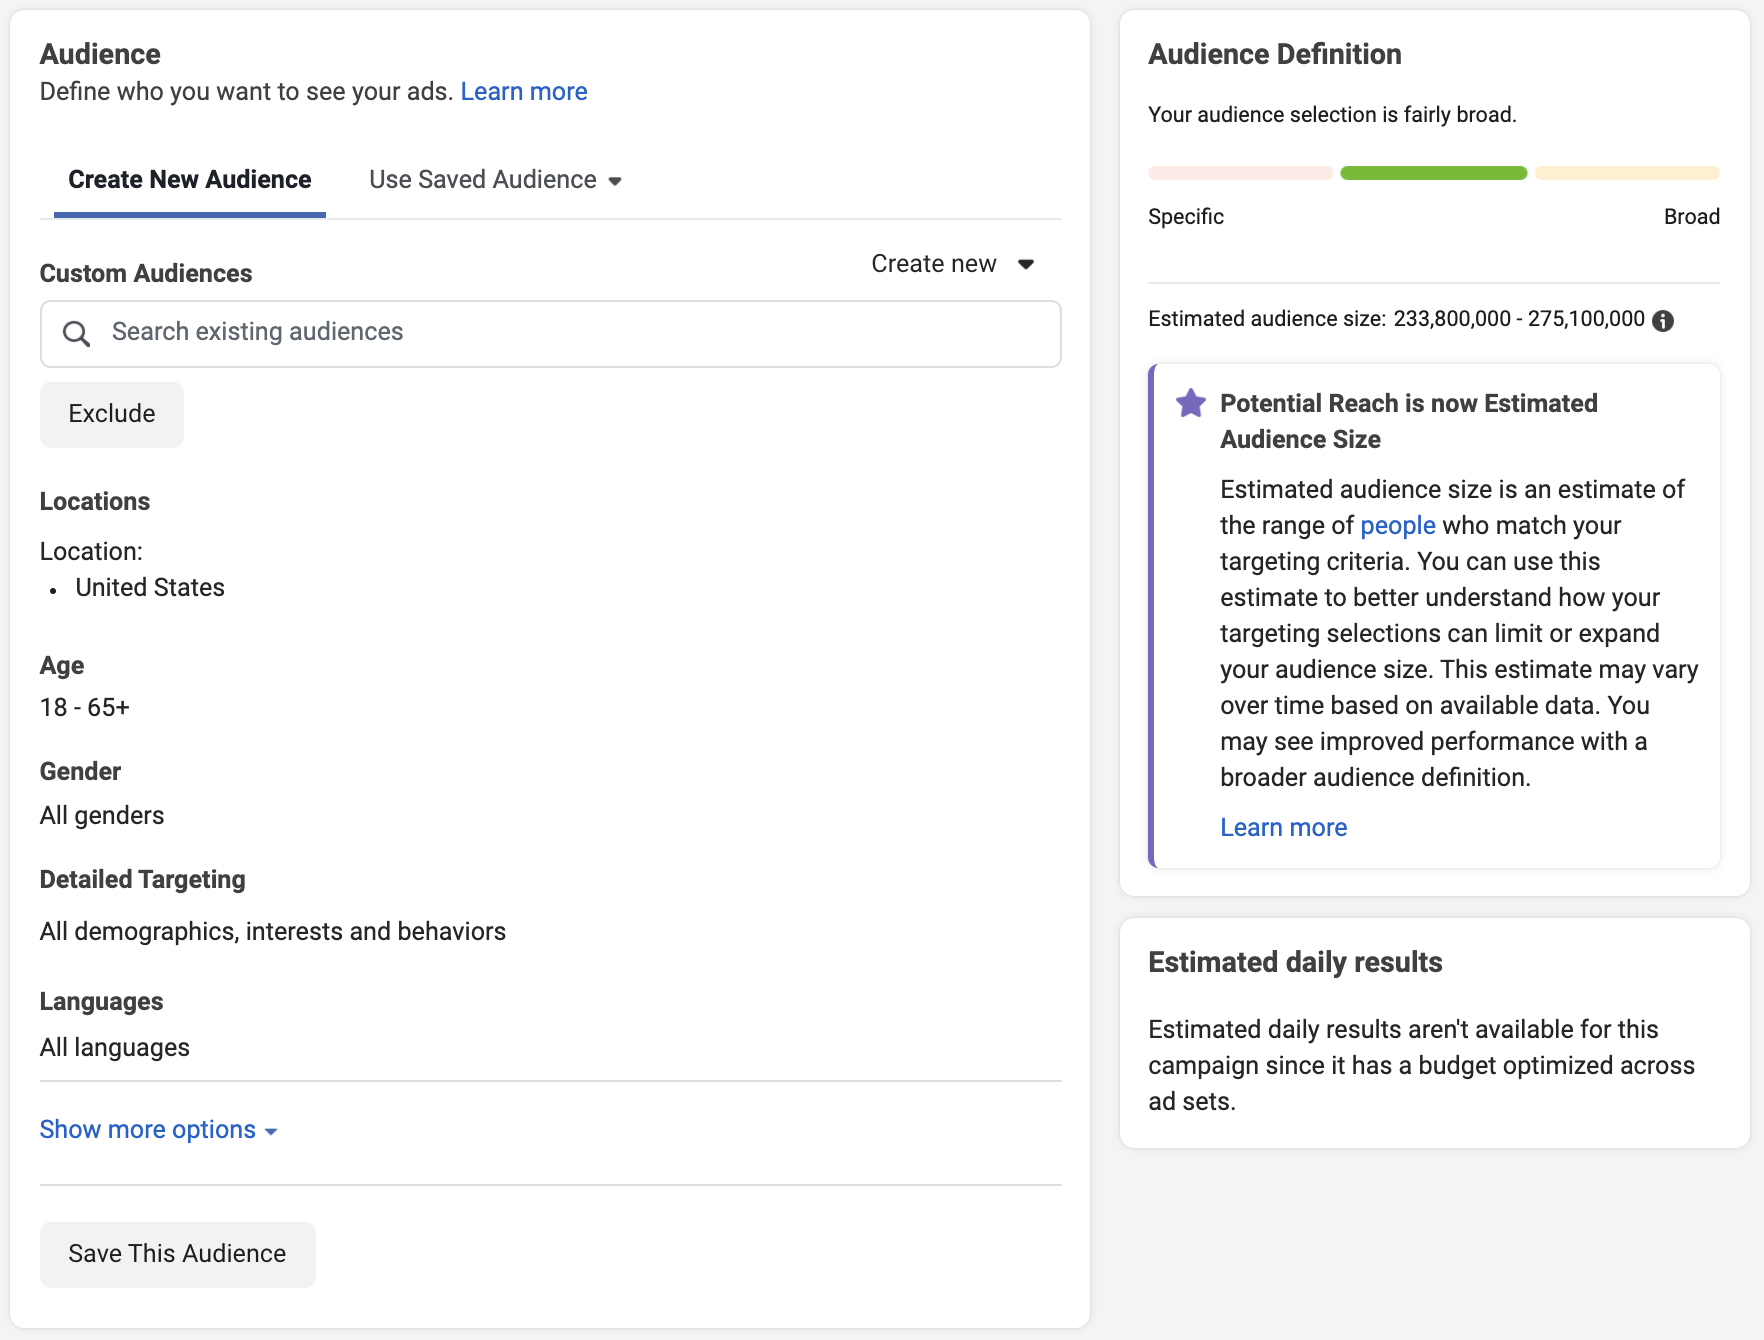The width and height of the screenshot is (1764, 1340).
Task: Click the pink Specific segment of audience gauge
Action: pos(1240,173)
